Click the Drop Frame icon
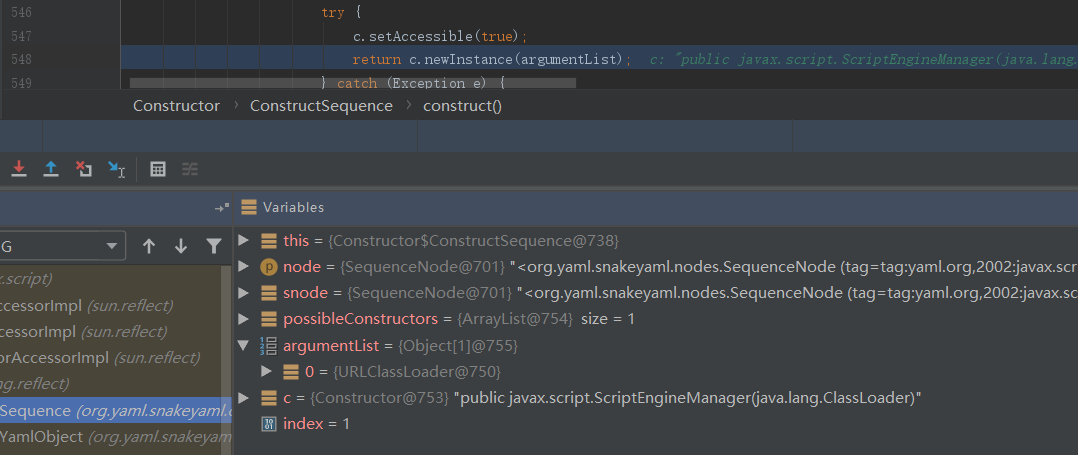 [83, 169]
